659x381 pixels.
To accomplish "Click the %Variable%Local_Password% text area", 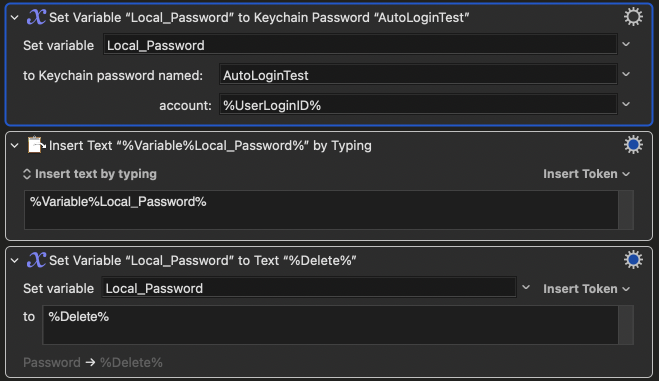I will (321, 210).
